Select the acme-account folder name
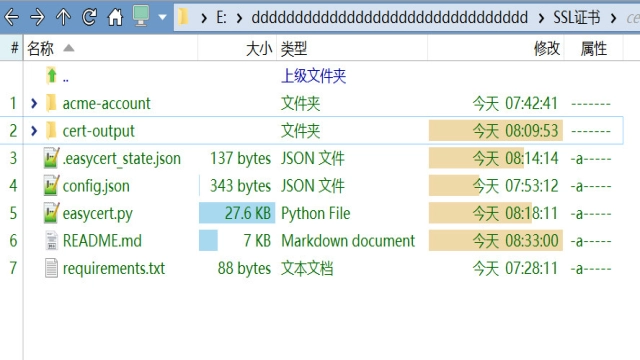 click(106, 103)
